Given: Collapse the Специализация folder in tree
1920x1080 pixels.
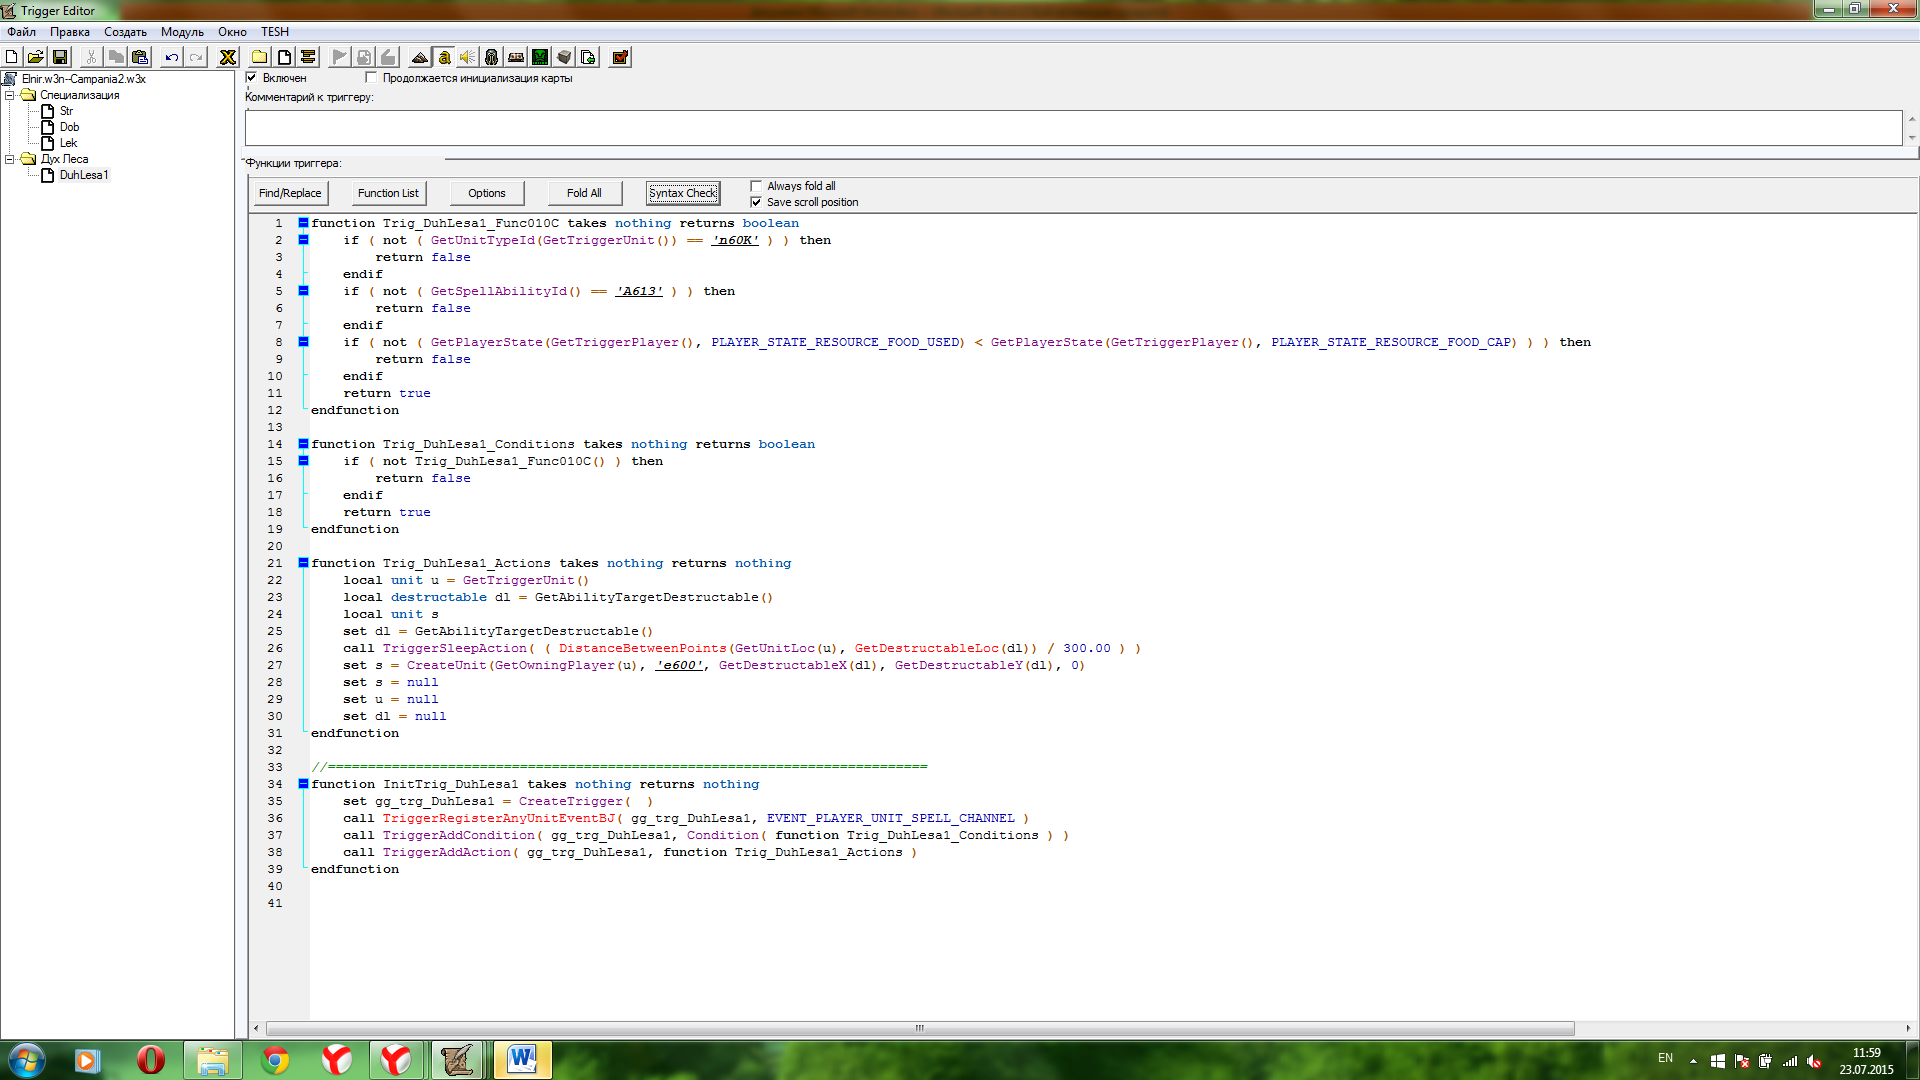Looking at the screenshot, I should click(10, 95).
